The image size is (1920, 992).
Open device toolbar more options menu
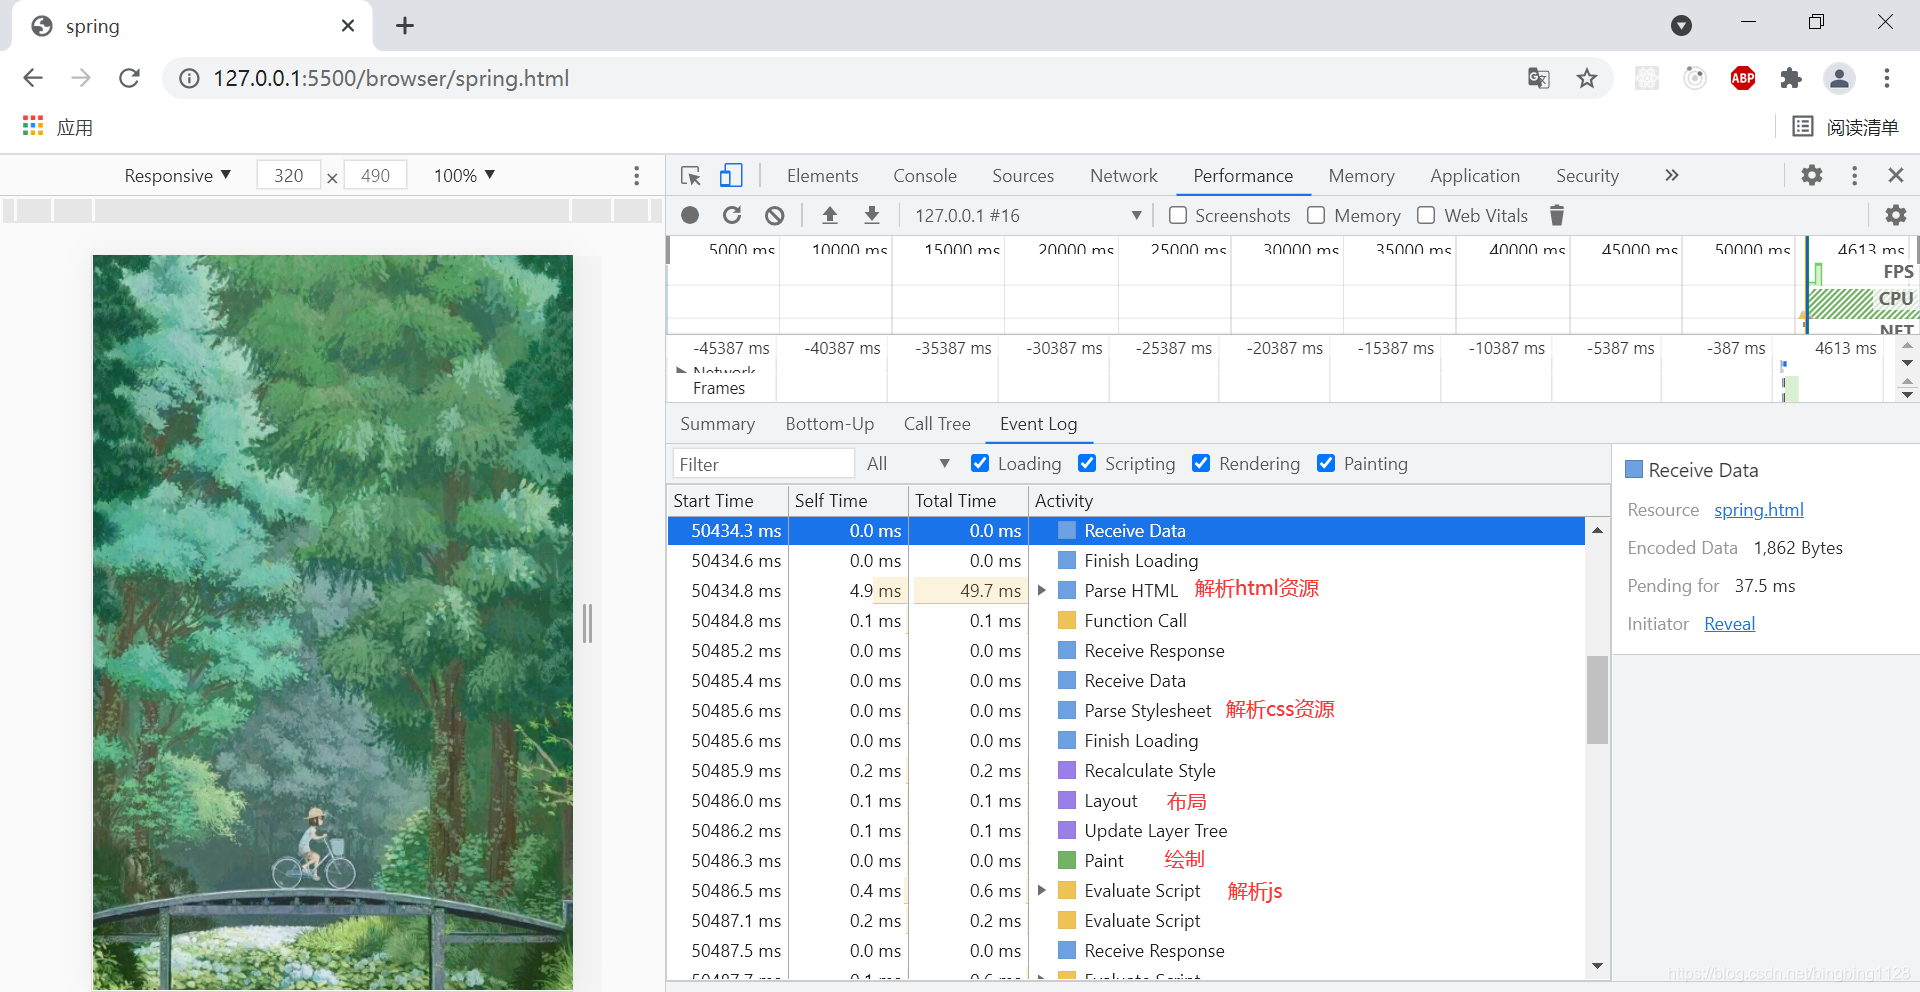(636, 176)
